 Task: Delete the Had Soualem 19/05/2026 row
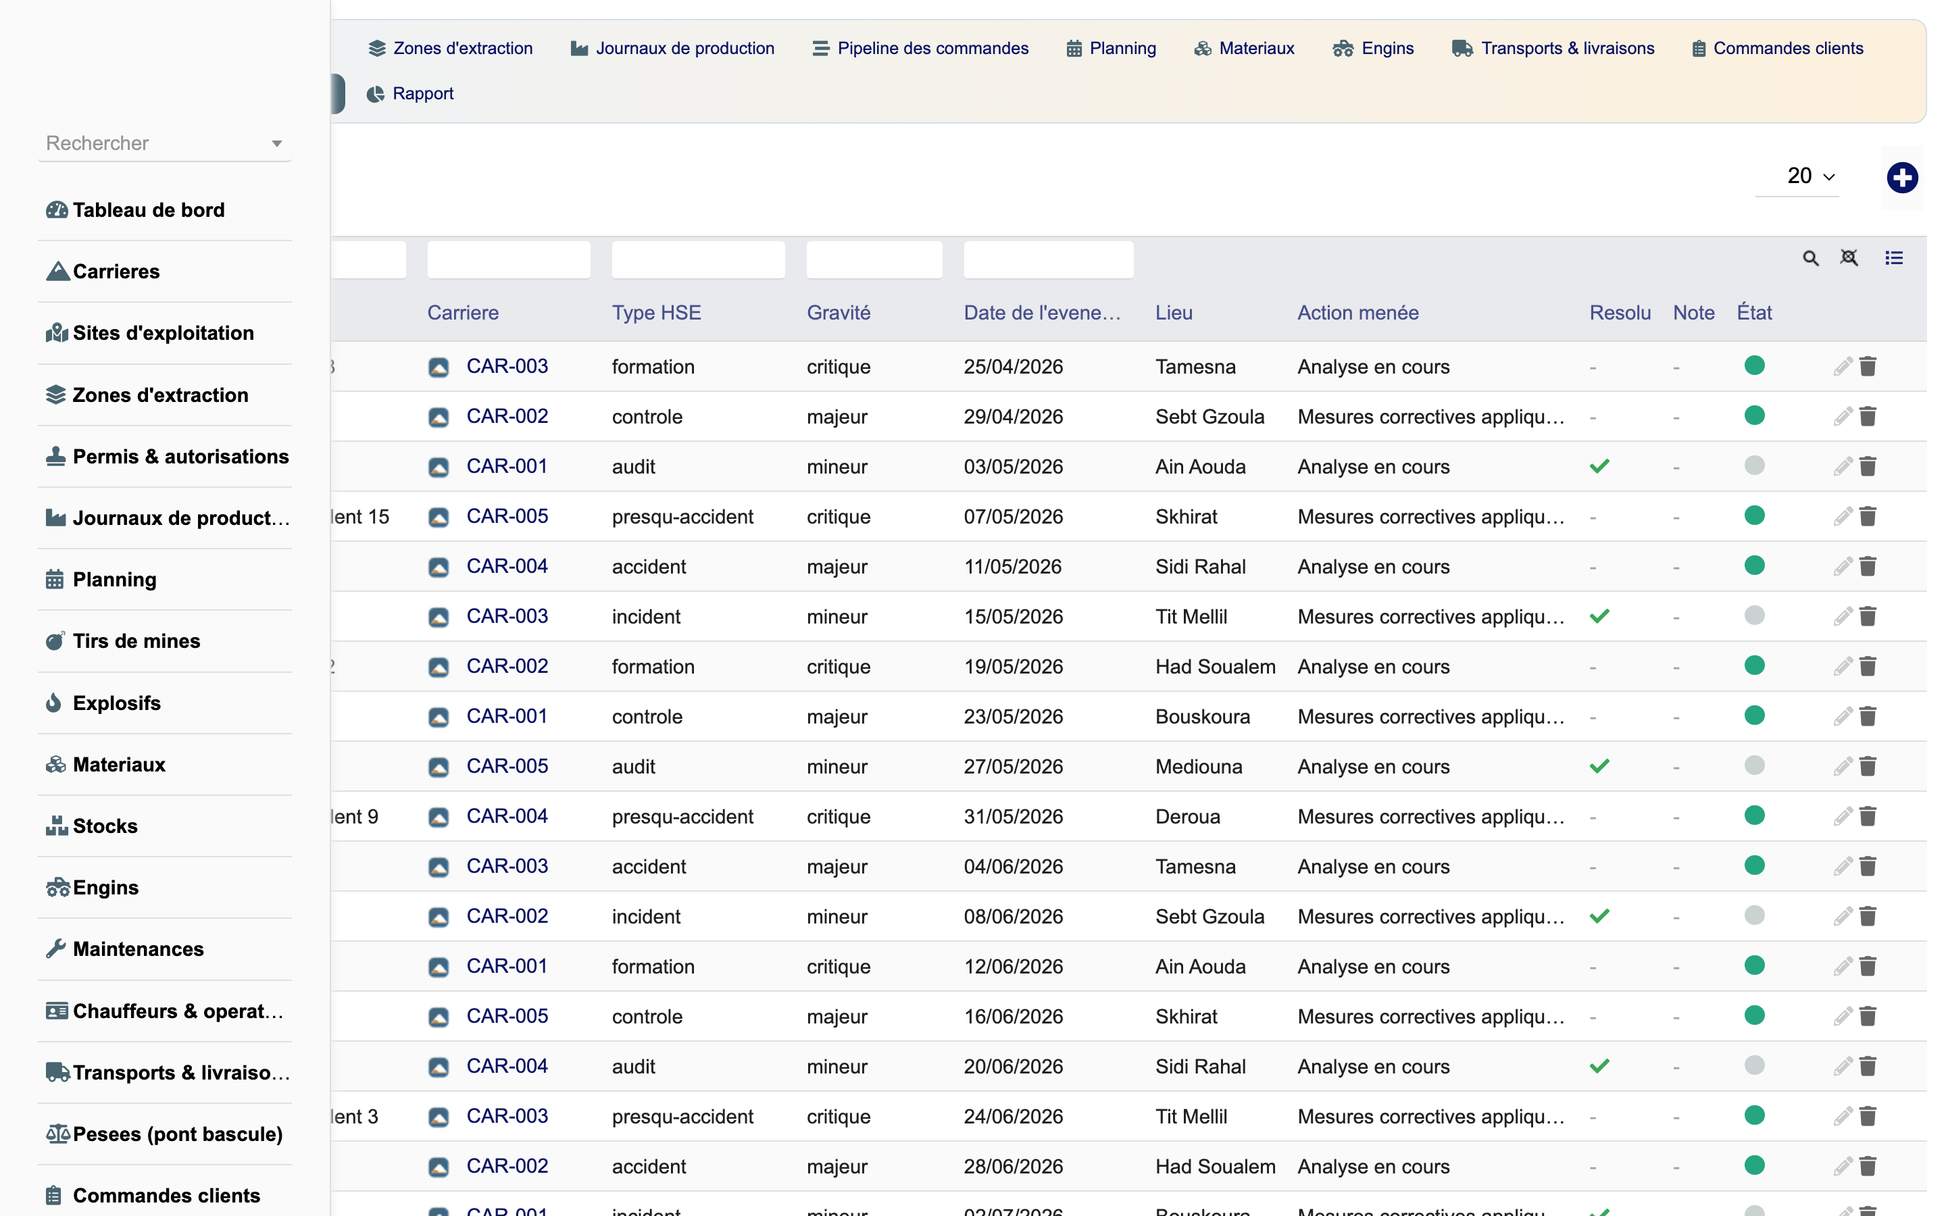tap(1868, 666)
